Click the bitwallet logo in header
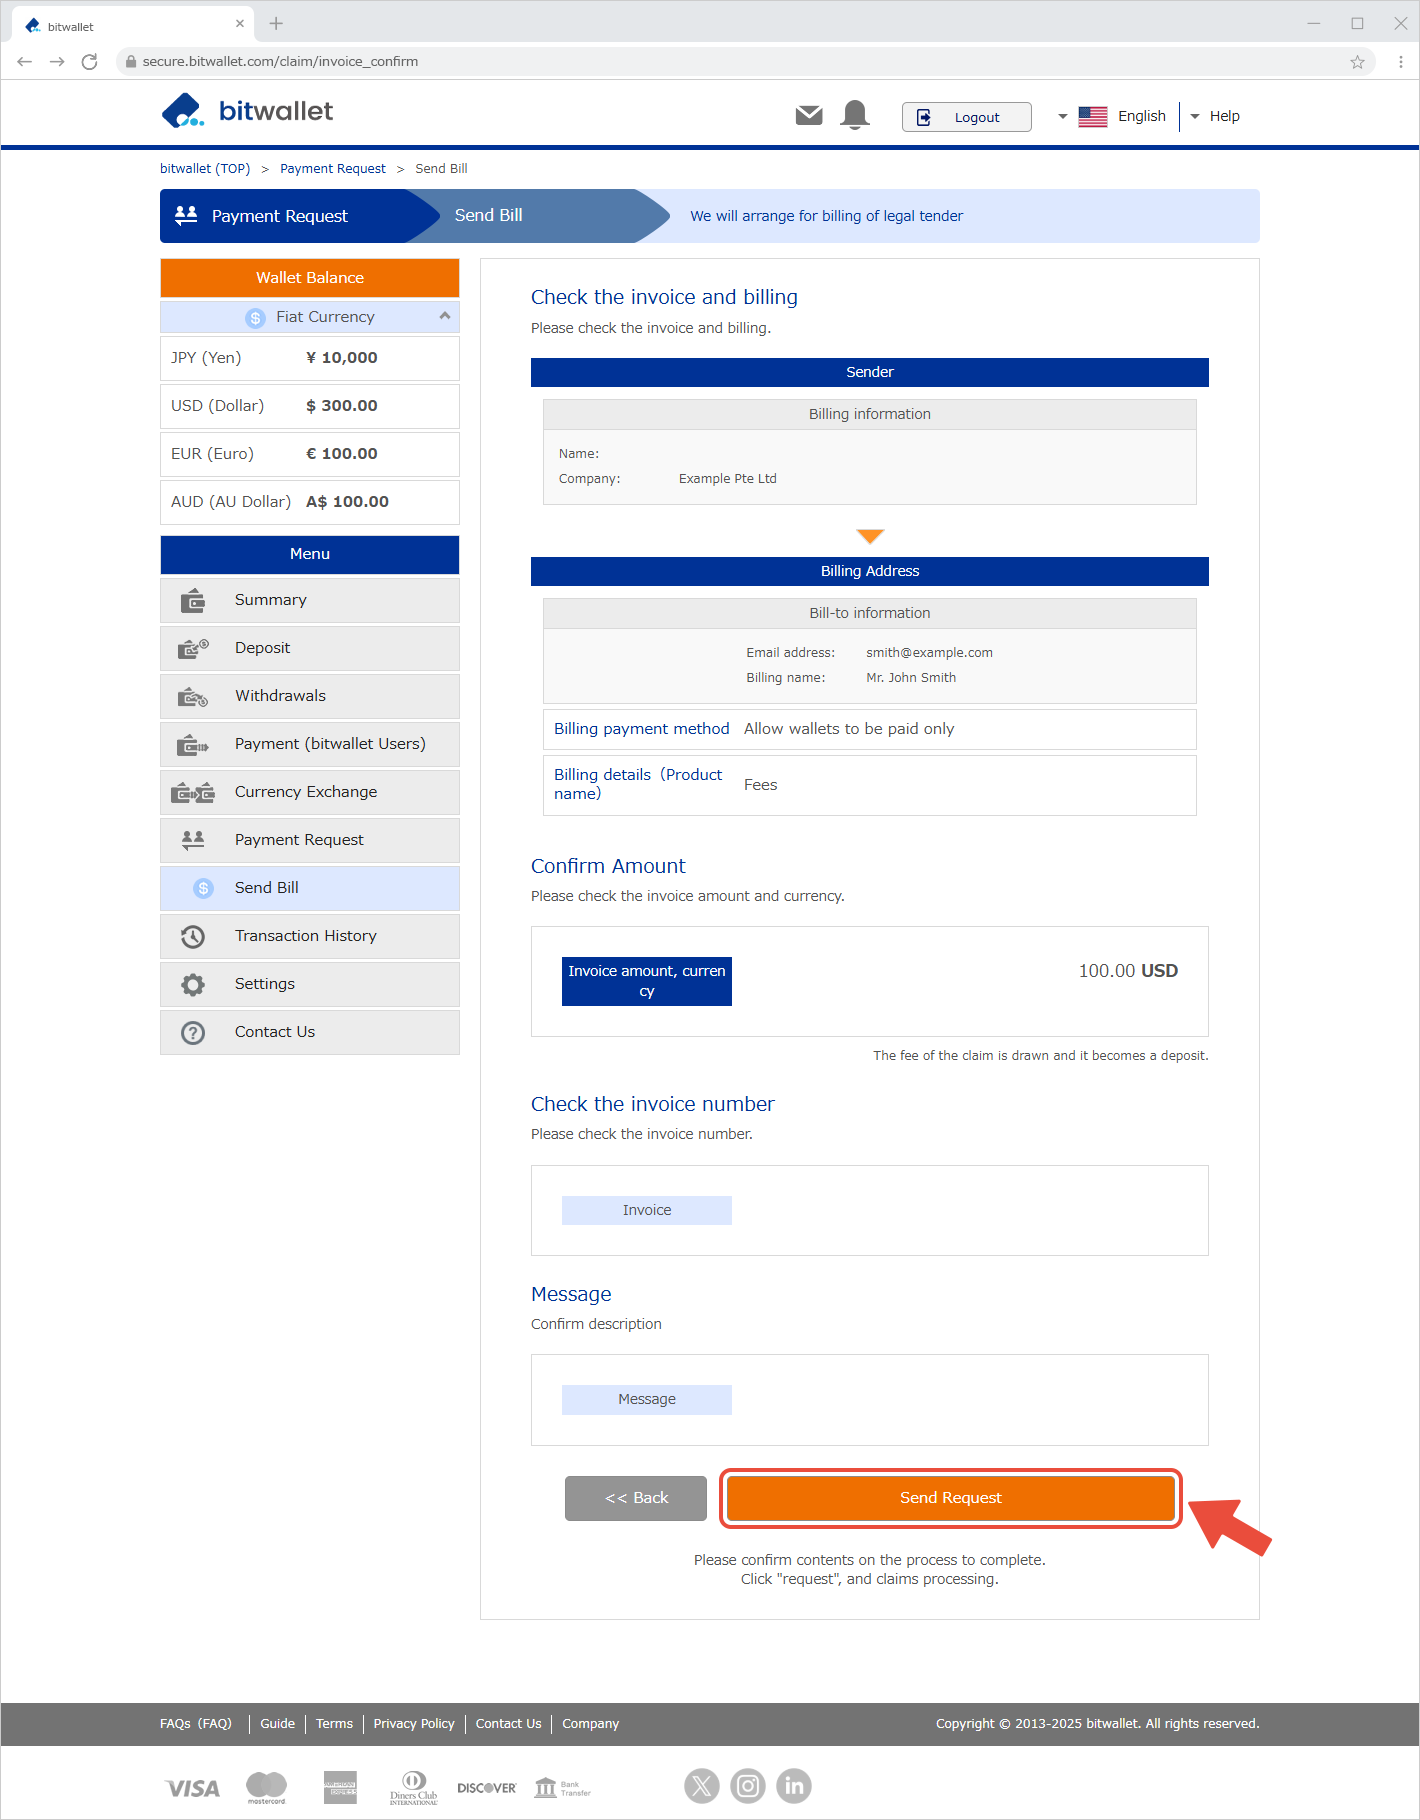The image size is (1420, 1820). click(247, 111)
